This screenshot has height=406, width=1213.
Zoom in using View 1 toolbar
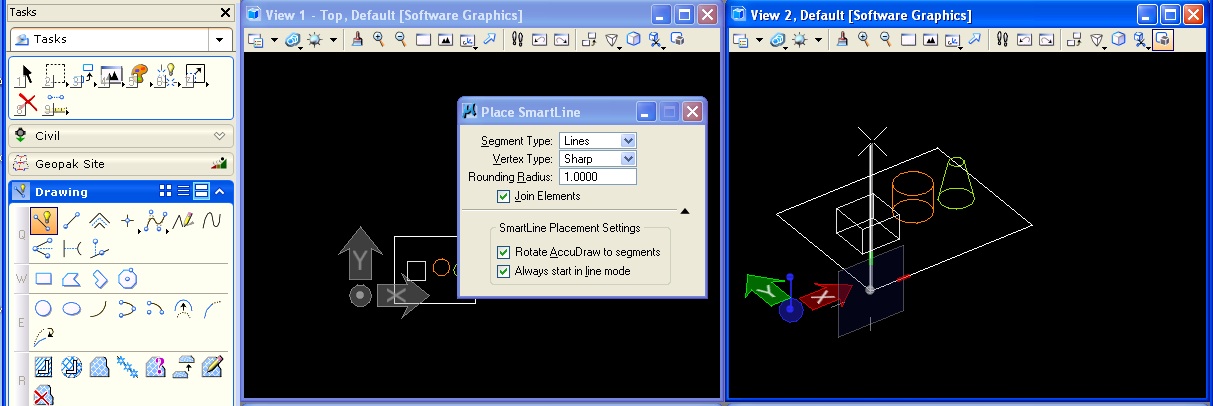(x=379, y=40)
